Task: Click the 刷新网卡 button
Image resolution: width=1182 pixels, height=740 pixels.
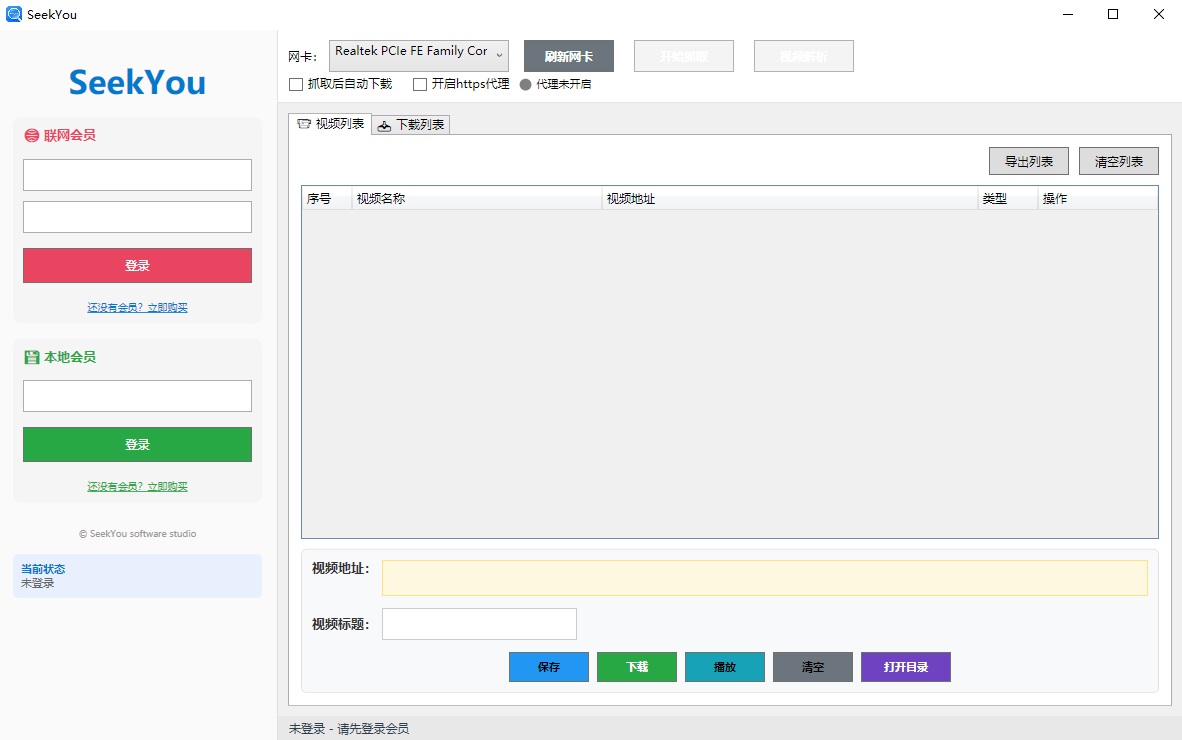Action: coord(568,57)
